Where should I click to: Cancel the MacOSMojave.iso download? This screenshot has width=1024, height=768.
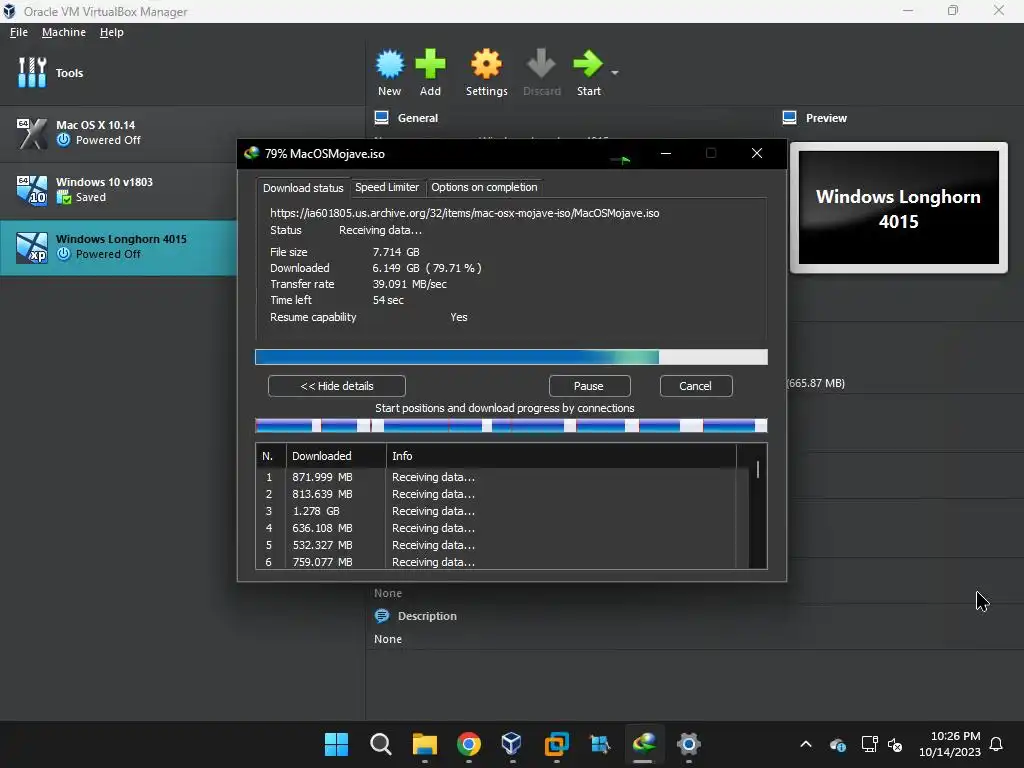coord(696,386)
